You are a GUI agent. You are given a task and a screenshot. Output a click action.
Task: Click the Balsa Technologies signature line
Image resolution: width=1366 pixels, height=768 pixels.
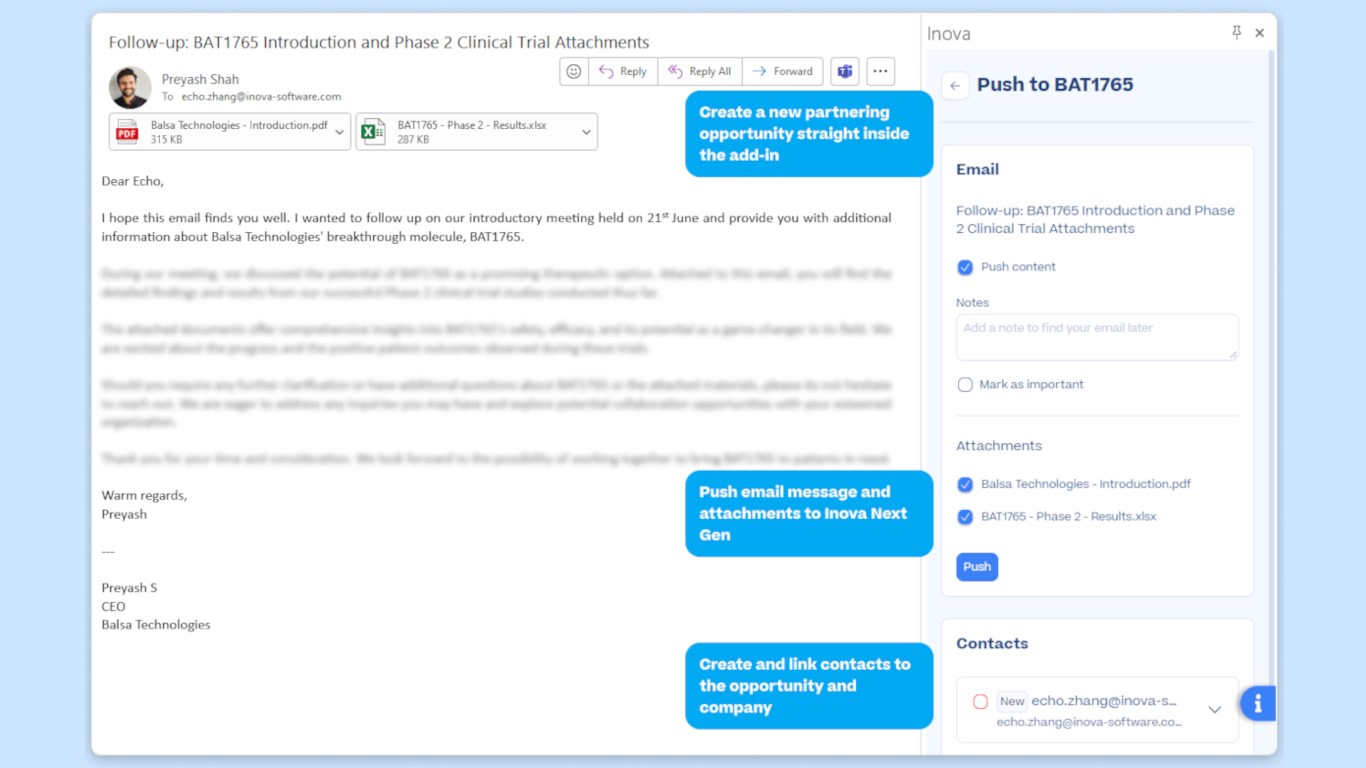156,625
